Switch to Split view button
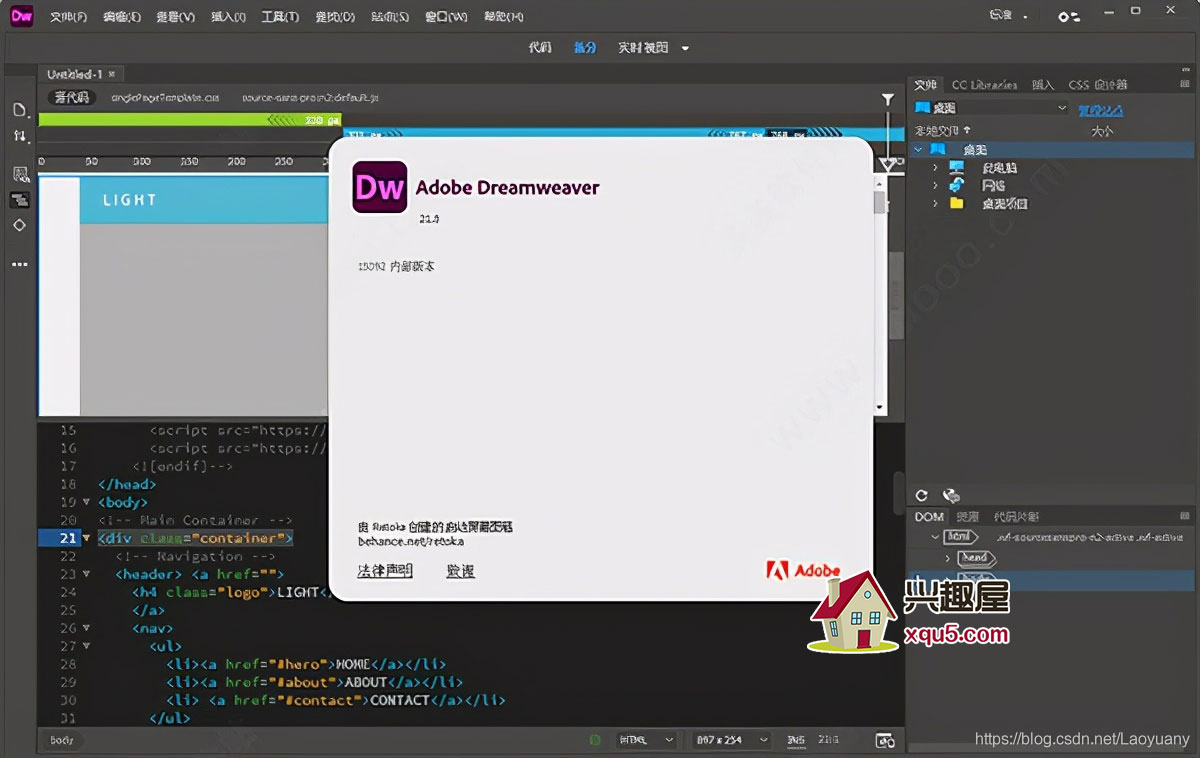Screen dimensions: 1200x758 [x=585, y=48]
